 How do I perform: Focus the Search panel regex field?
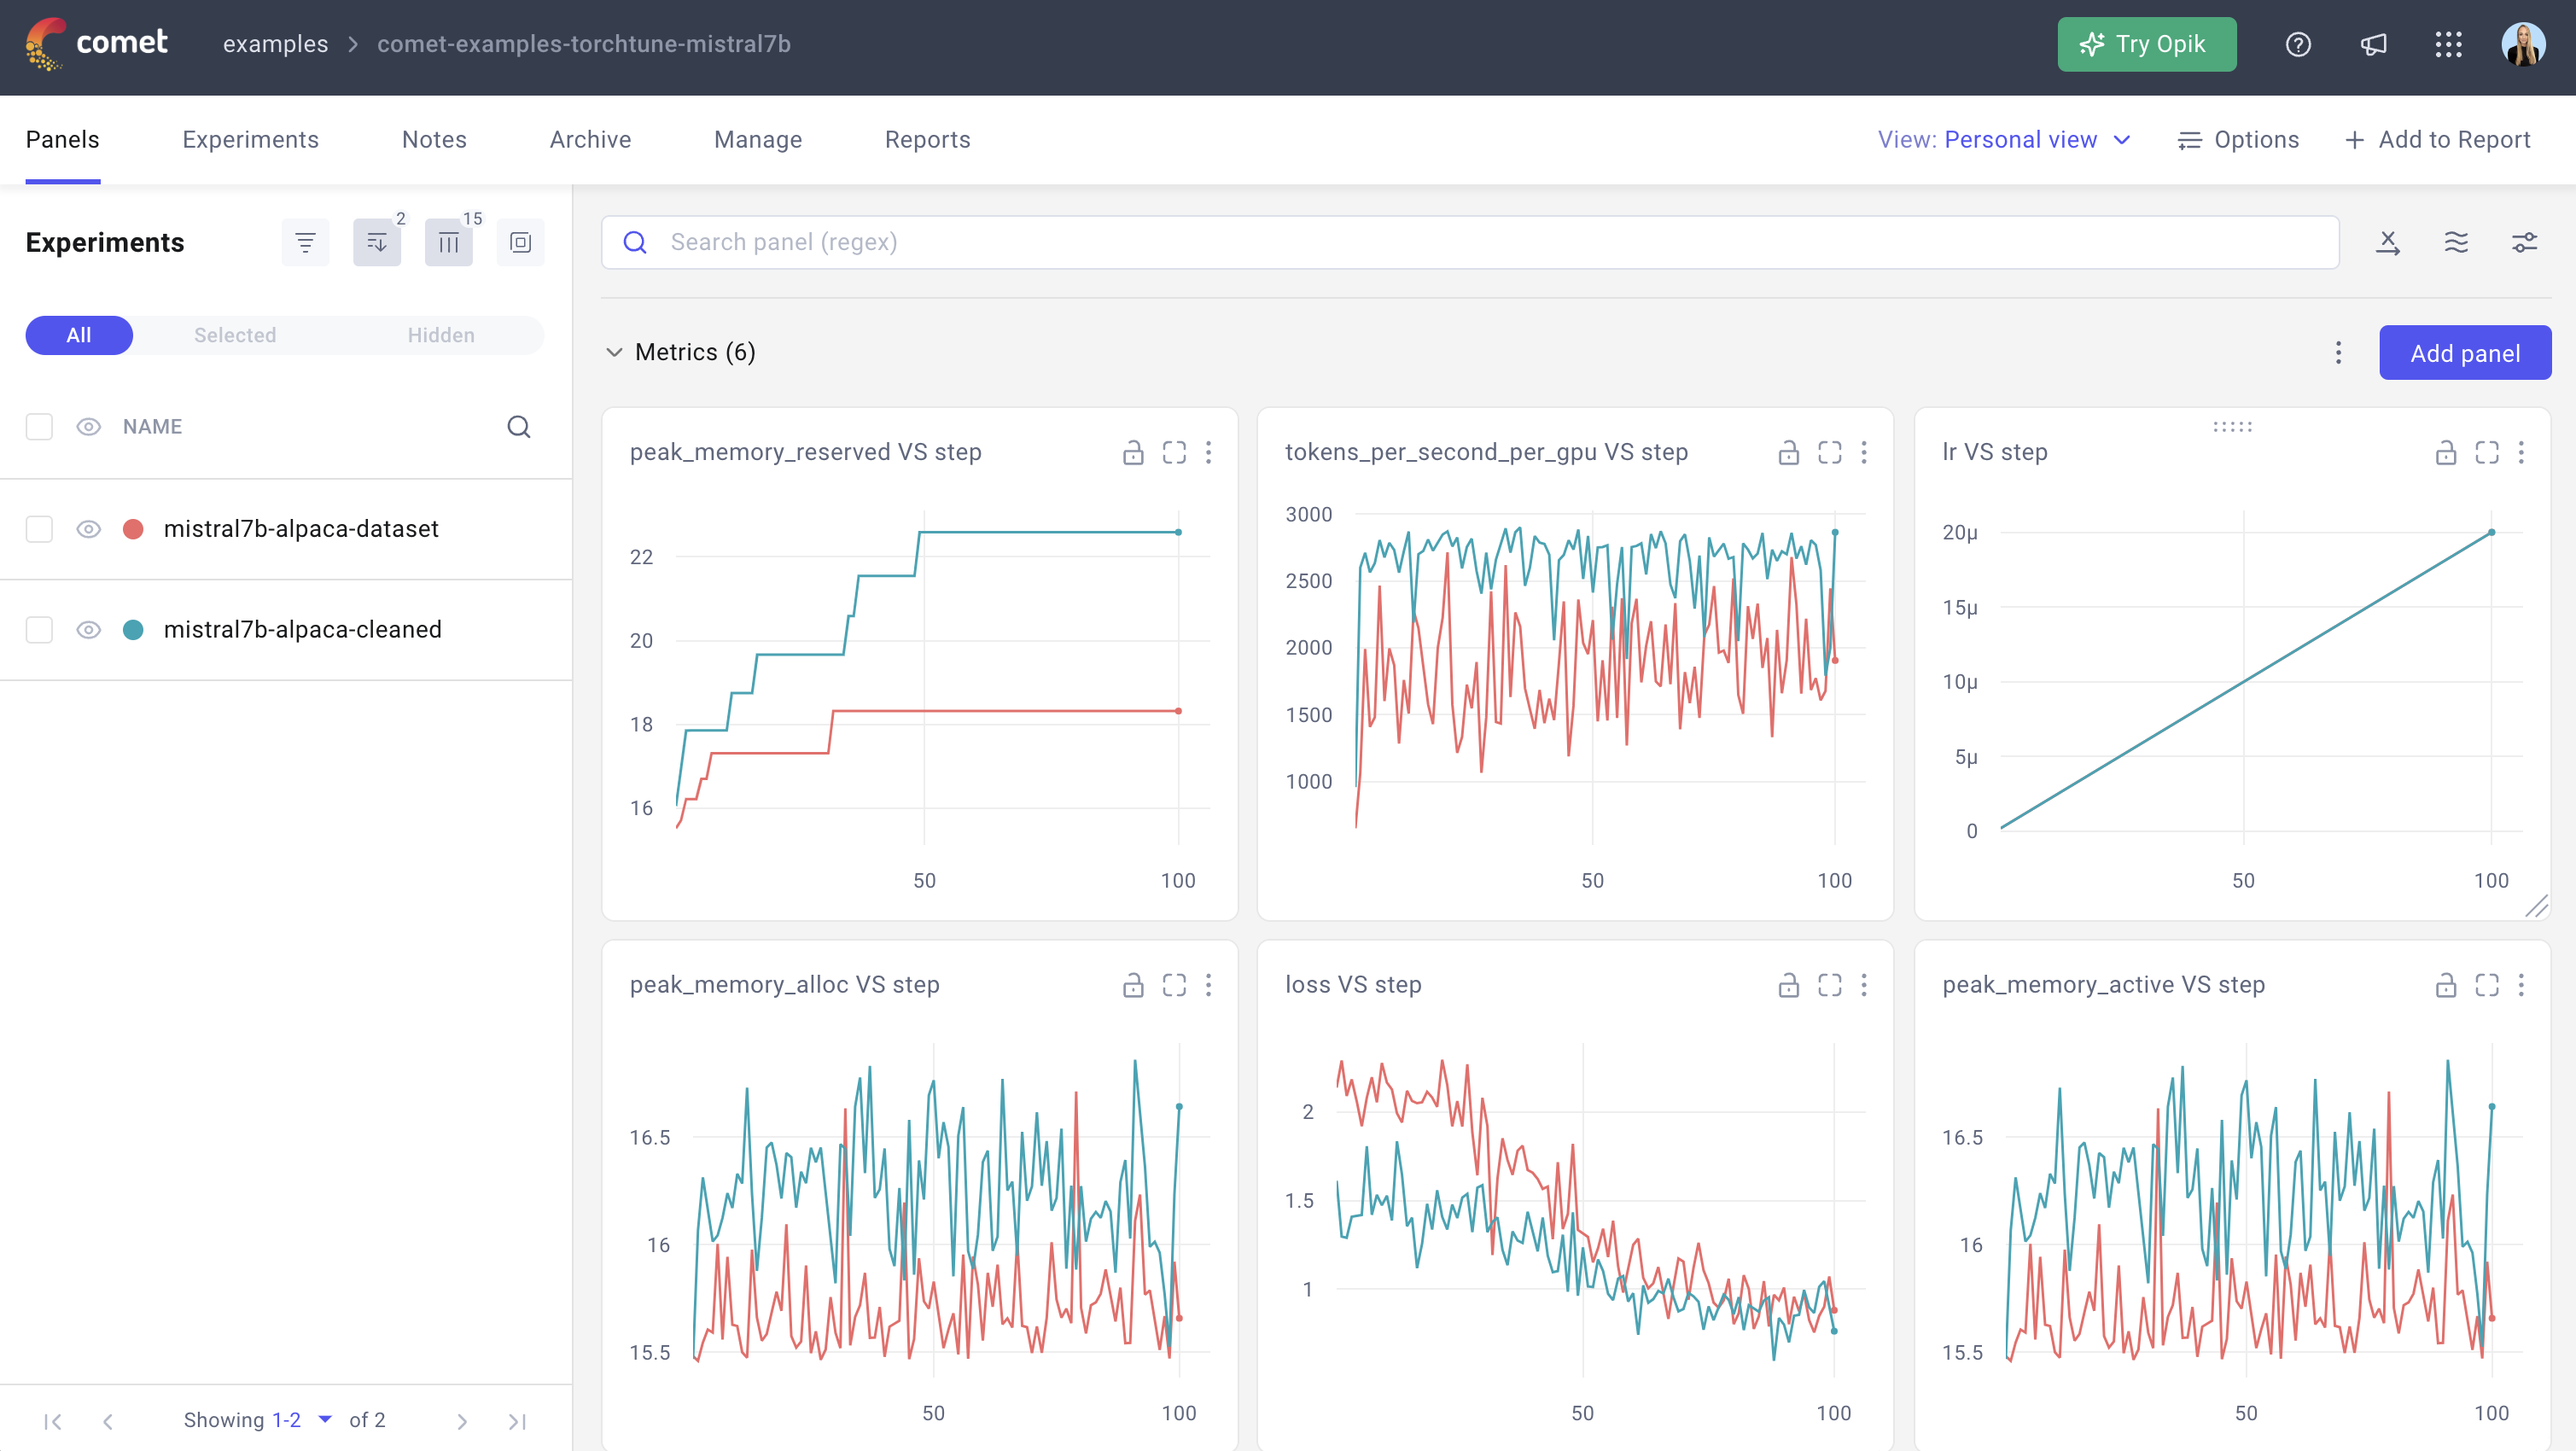[x=1470, y=242]
